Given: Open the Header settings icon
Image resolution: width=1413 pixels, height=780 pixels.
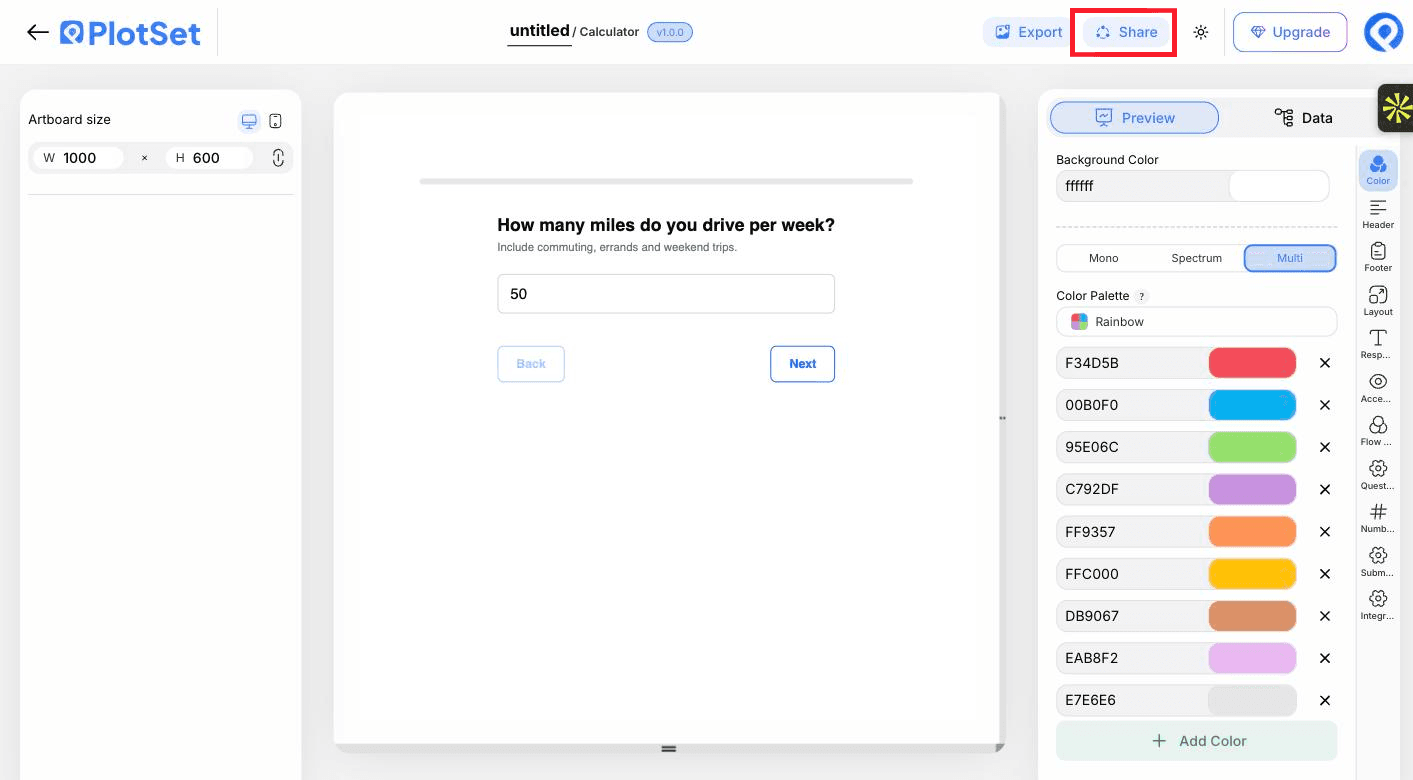Looking at the screenshot, I should tap(1378, 214).
